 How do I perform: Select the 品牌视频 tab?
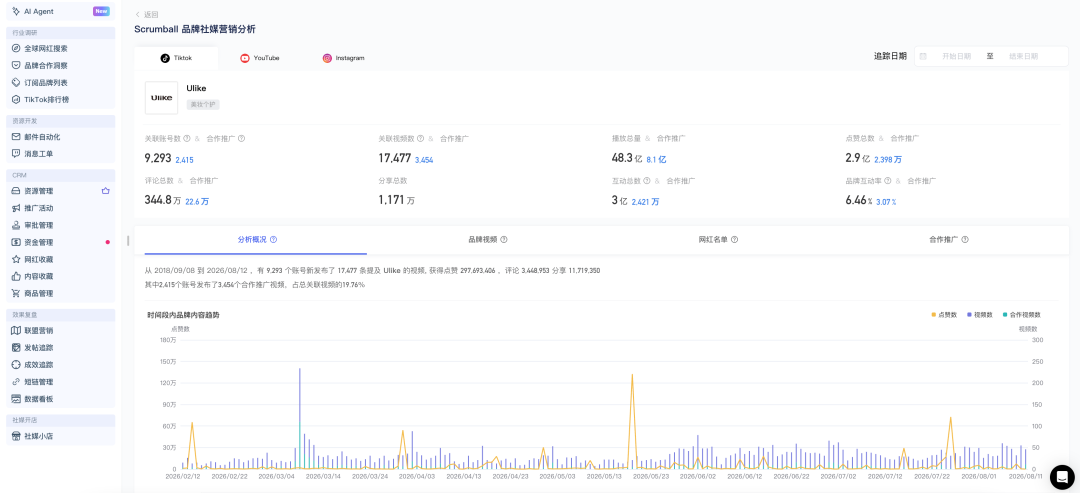tap(488, 240)
